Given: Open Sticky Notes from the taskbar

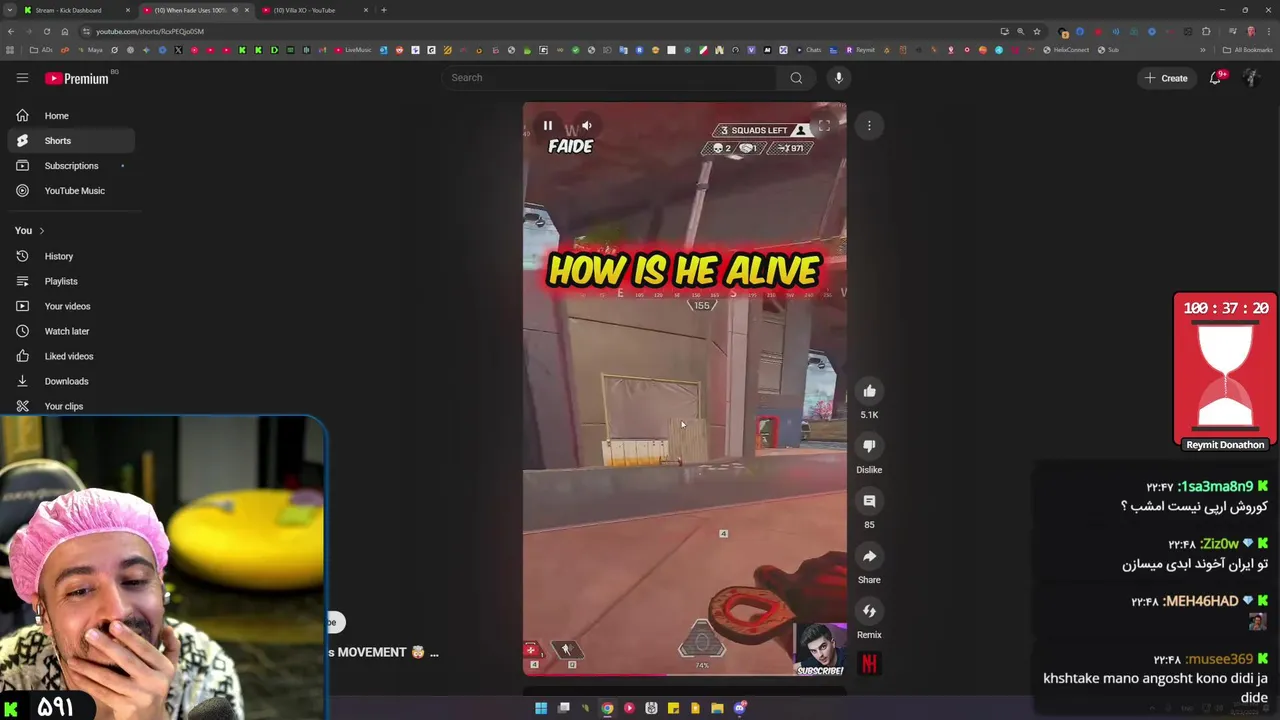Looking at the screenshot, I should (x=673, y=708).
